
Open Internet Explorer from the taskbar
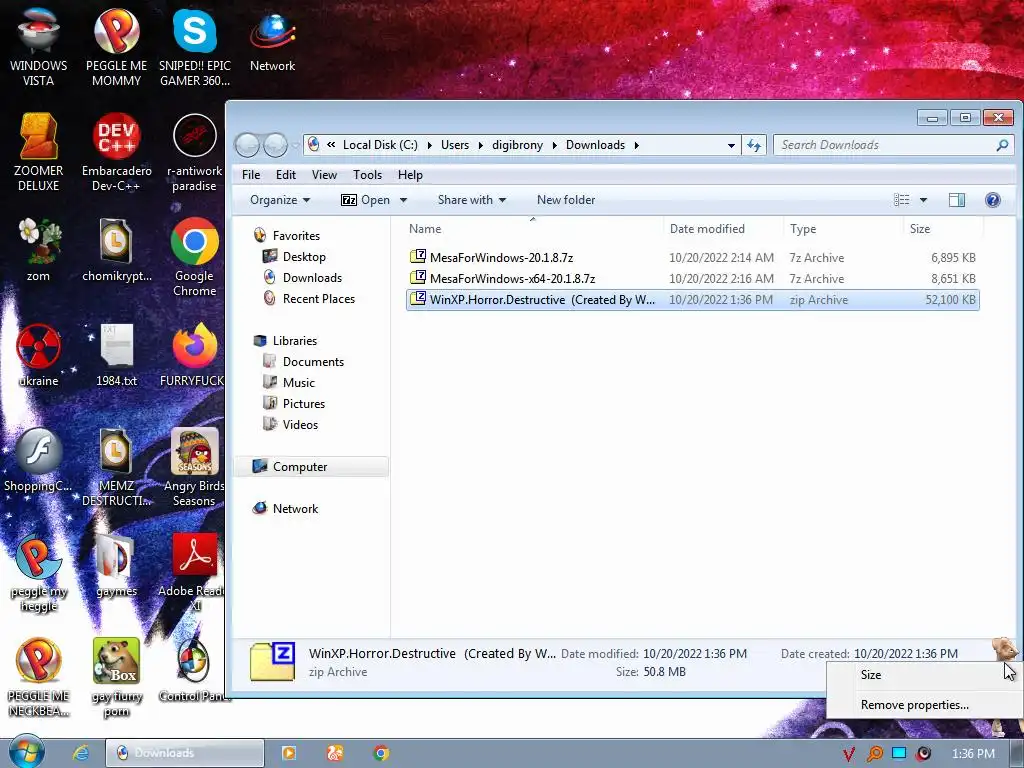pos(81,753)
